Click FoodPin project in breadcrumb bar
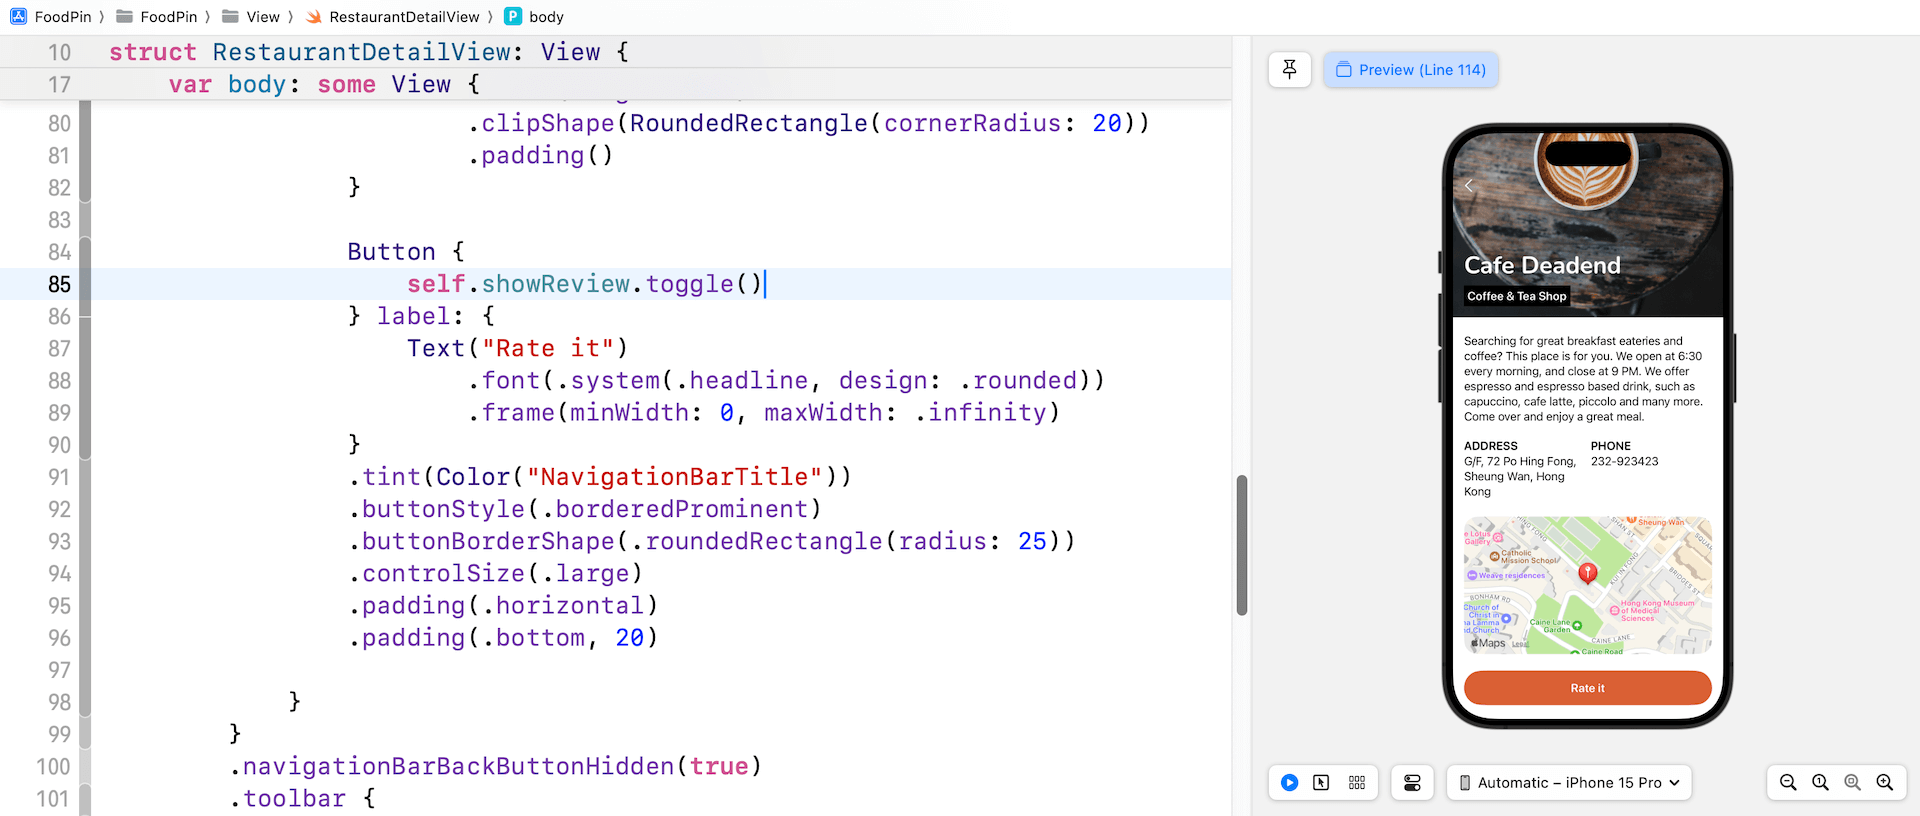 (x=52, y=17)
